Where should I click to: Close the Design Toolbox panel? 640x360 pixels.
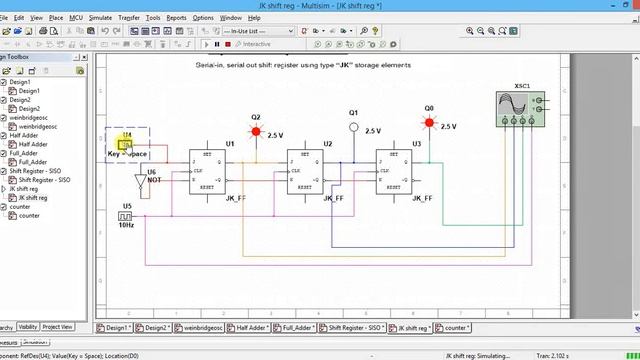click(x=84, y=57)
